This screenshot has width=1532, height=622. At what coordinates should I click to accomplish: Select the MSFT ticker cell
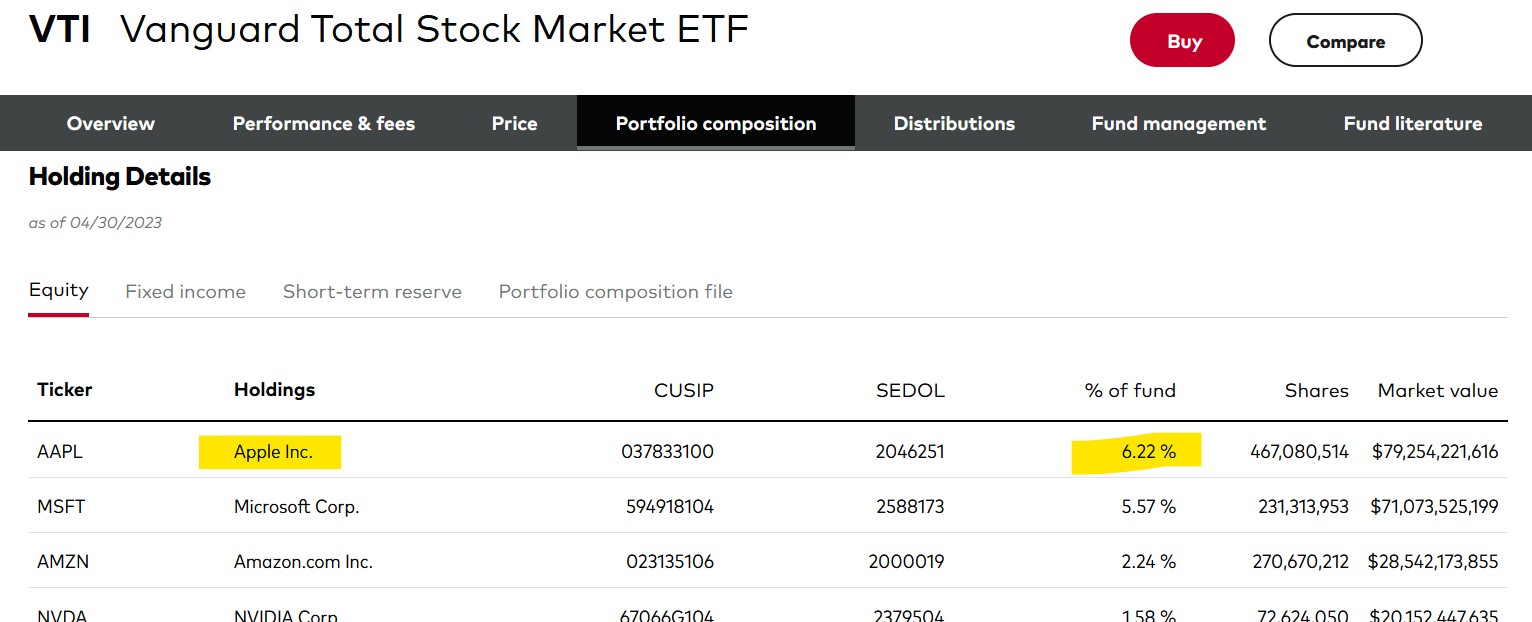tap(61, 507)
